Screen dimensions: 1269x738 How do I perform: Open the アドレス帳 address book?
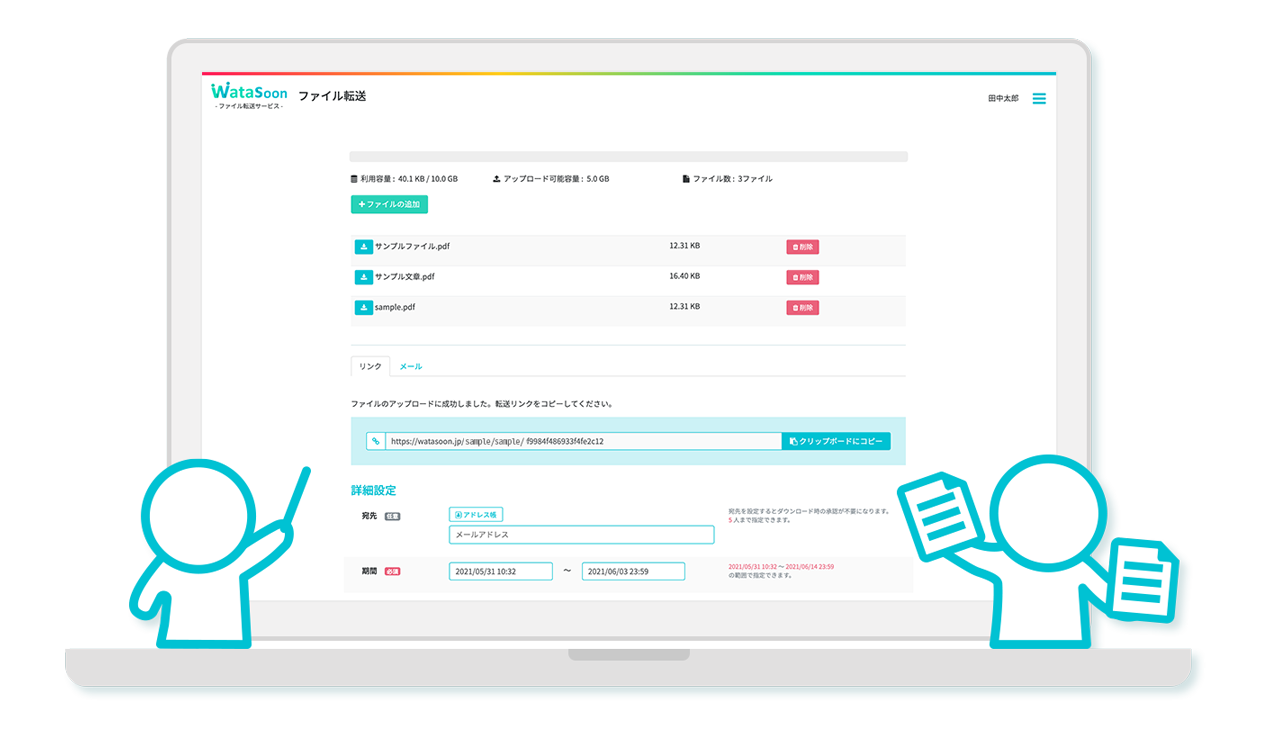tap(476, 515)
